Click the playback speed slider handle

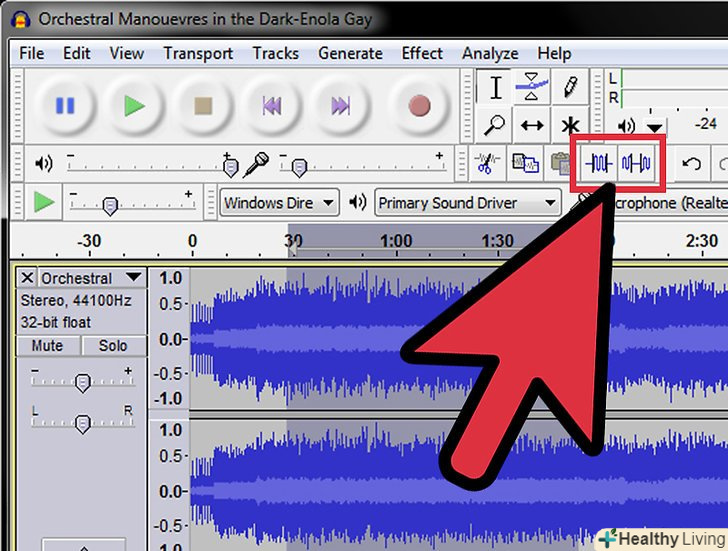click(x=110, y=206)
